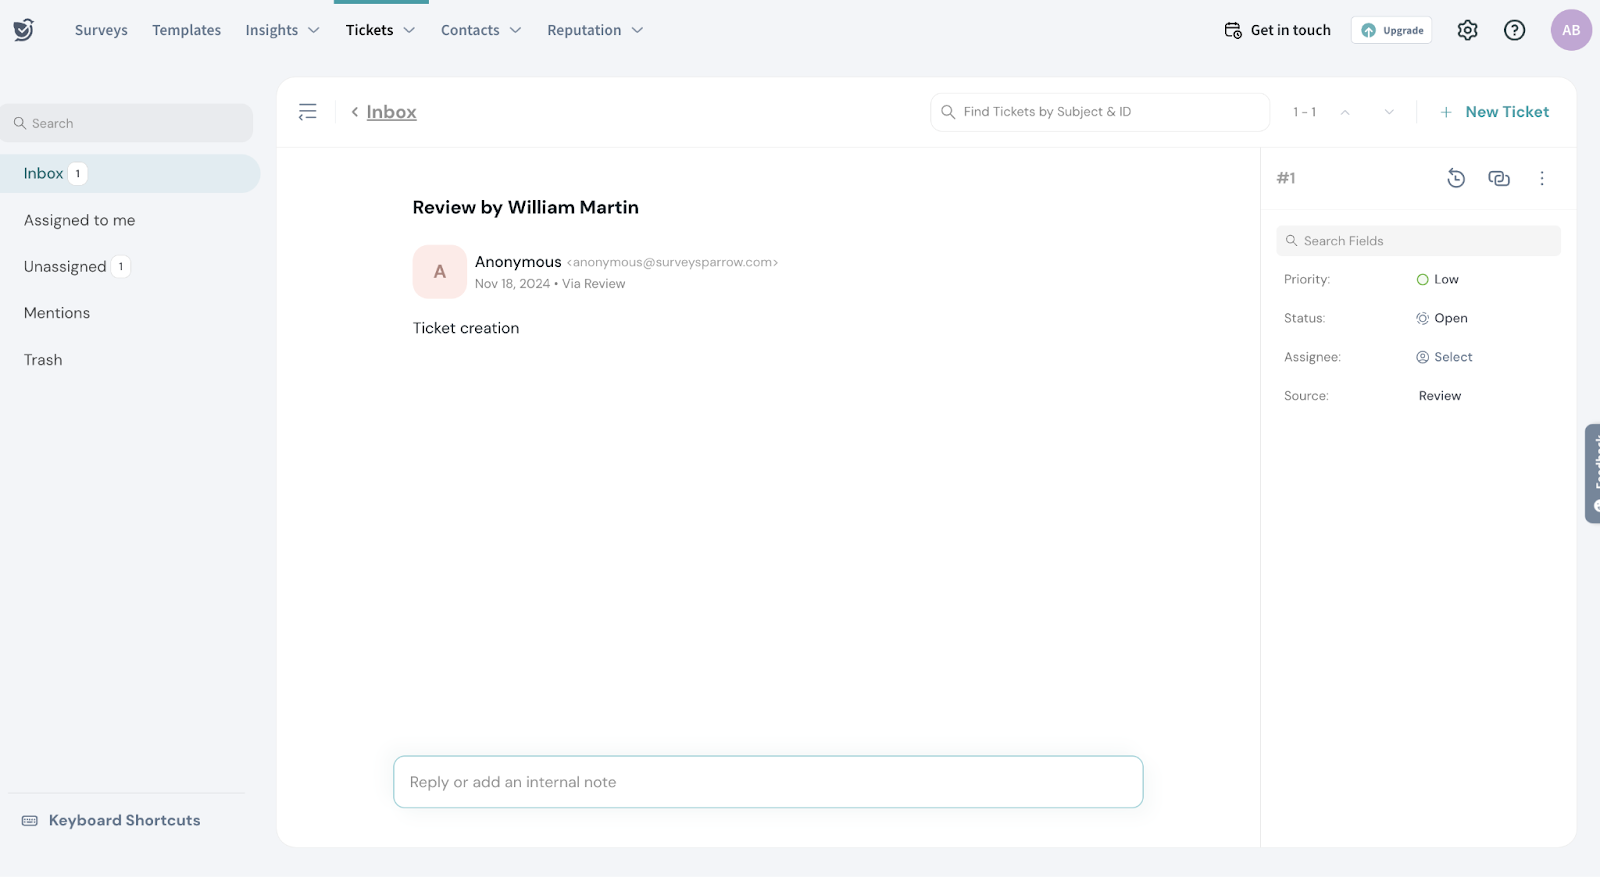This screenshot has width=1600, height=877.
Task: Click the New Ticket button
Action: tap(1495, 112)
